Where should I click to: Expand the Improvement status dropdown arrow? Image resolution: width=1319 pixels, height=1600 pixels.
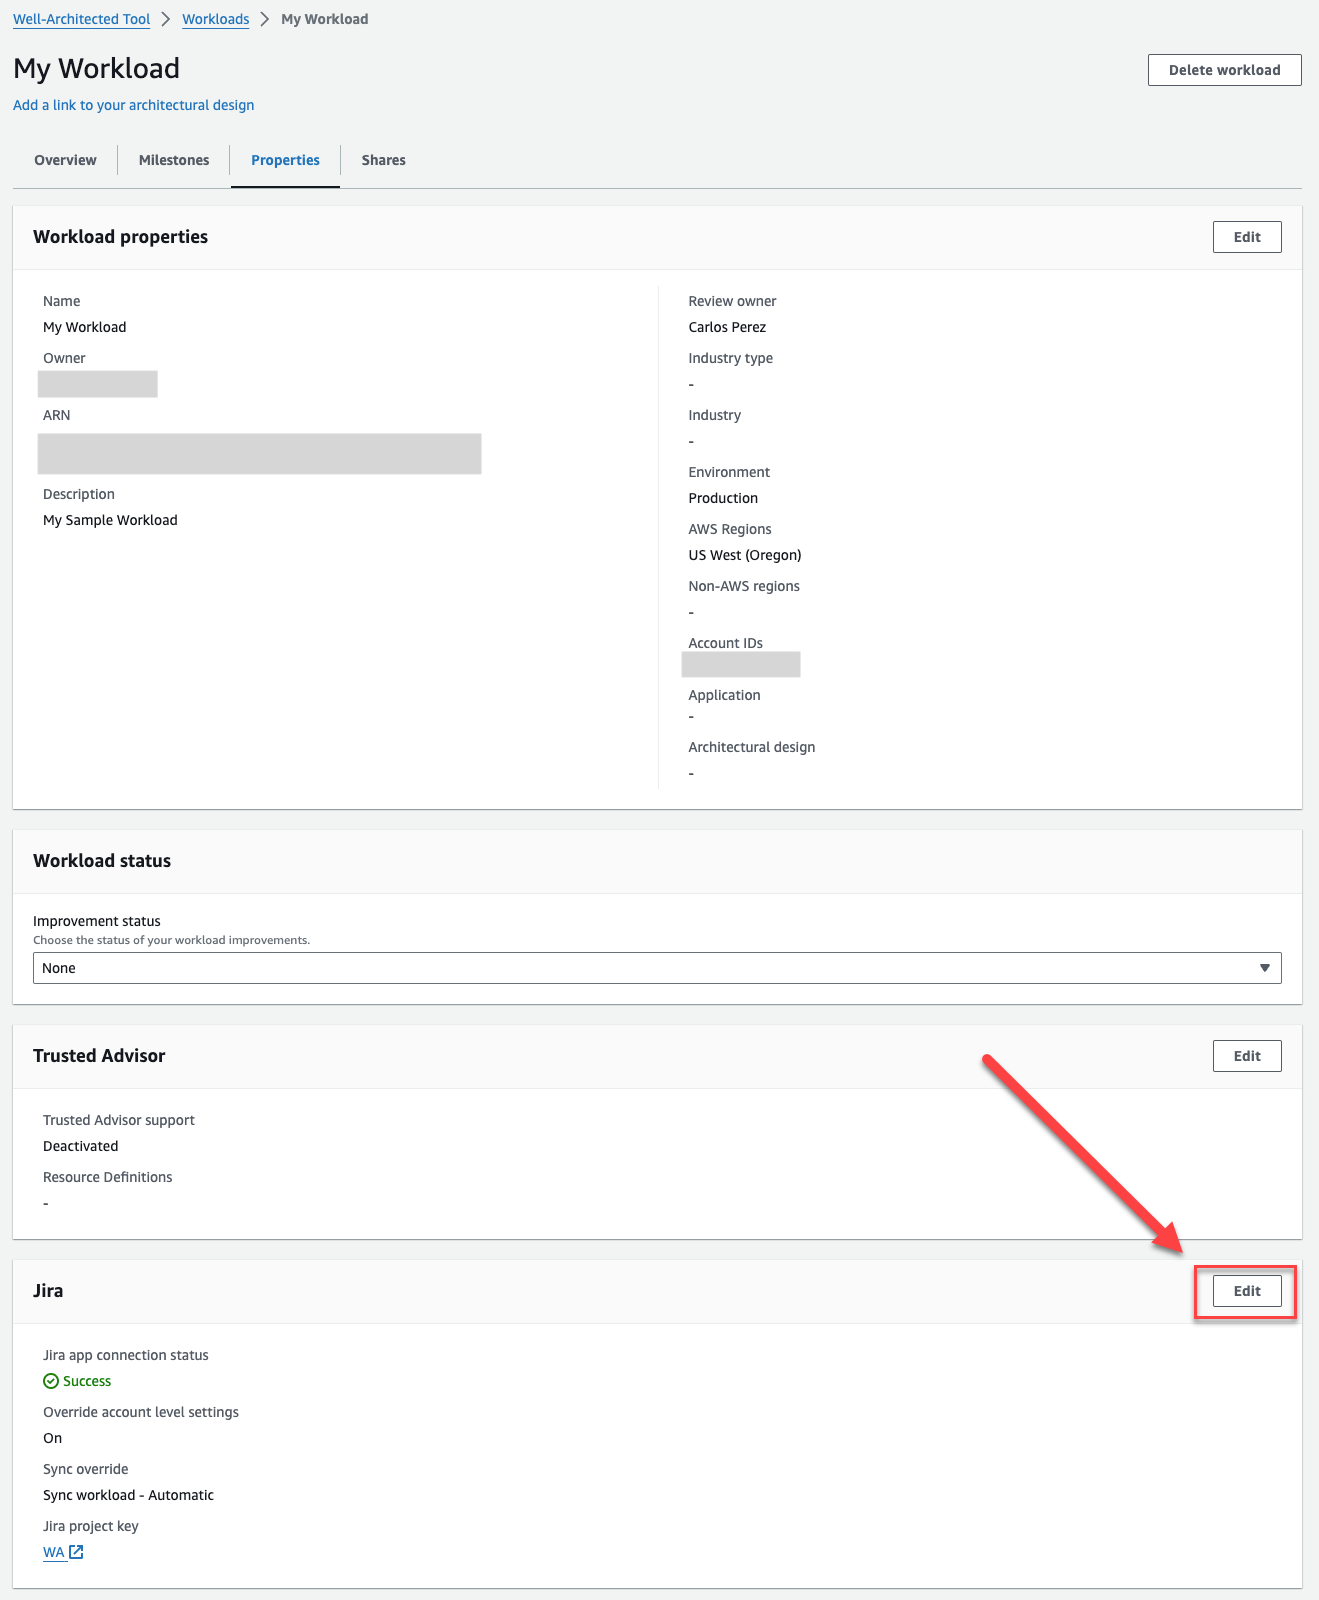tap(1265, 968)
